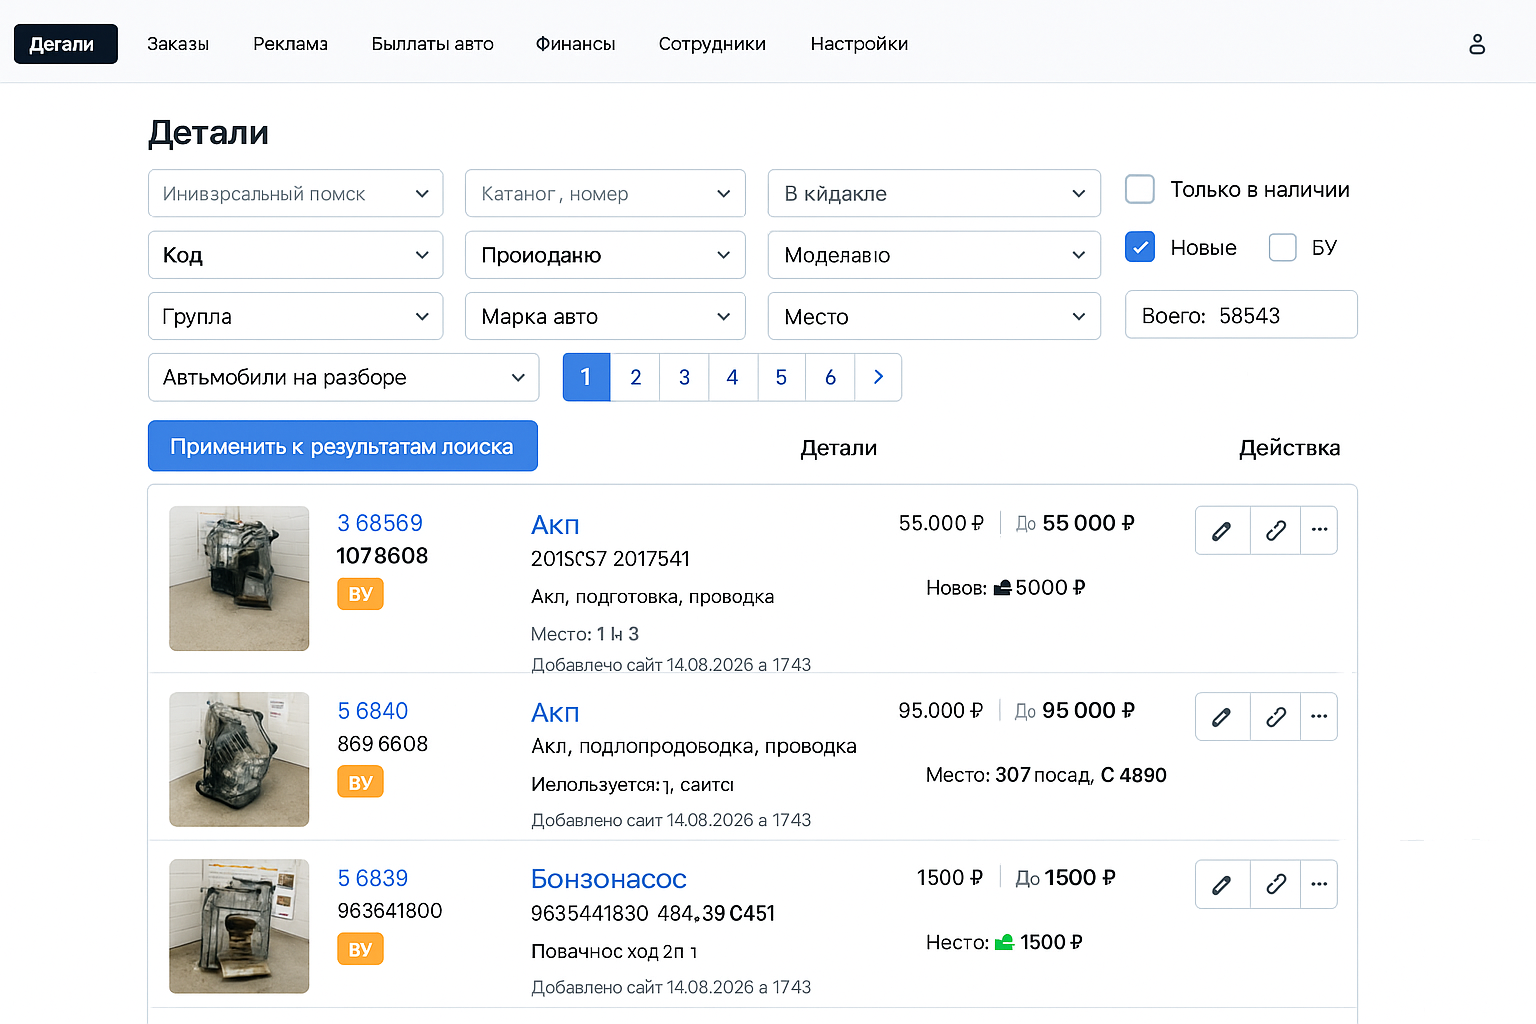Expand the Марка авто dropdown
1536x1024 pixels.
click(x=605, y=317)
